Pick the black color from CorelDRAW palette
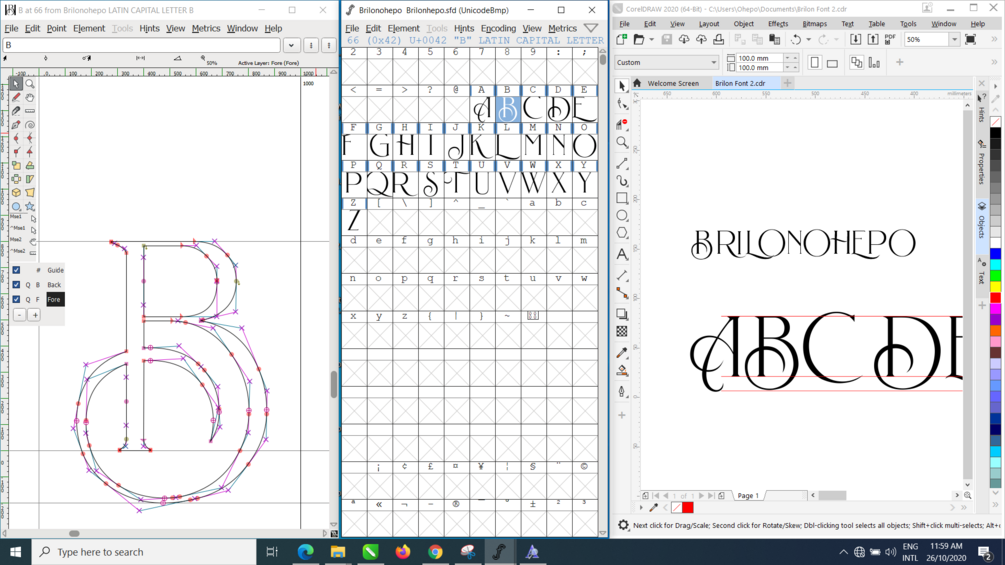Screen dimensions: 1005x565 click(x=995, y=133)
